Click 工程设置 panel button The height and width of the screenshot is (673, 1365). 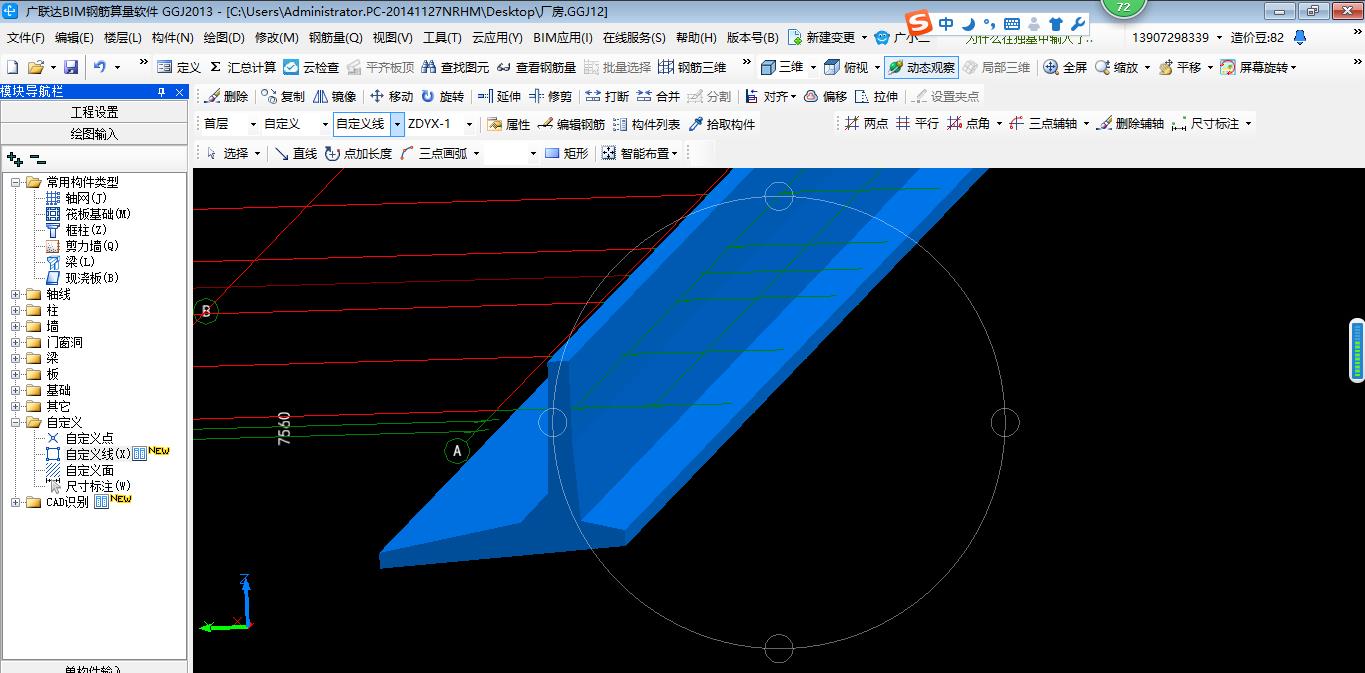(94, 112)
